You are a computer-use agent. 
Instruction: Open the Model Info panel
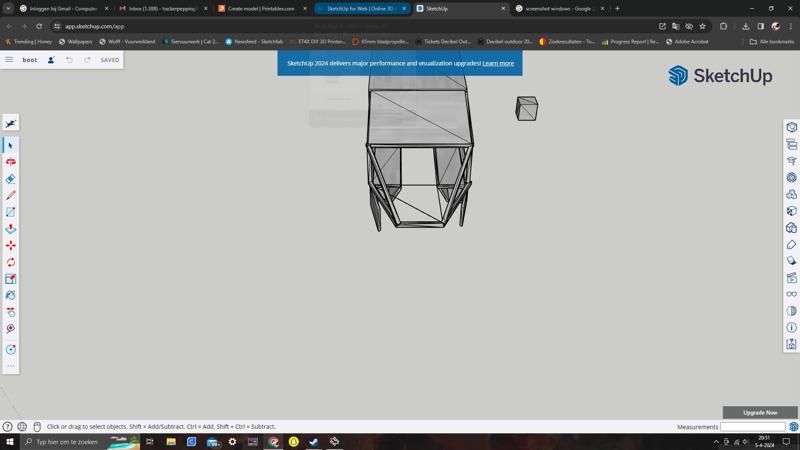click(x=791, y=328)
